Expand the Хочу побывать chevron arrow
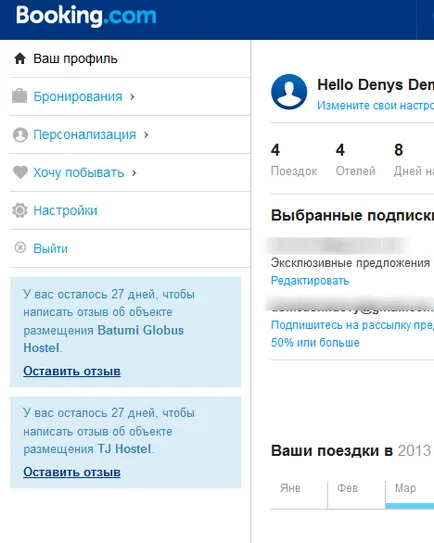This screenshot has height=543, width=434. pos(134,172)
